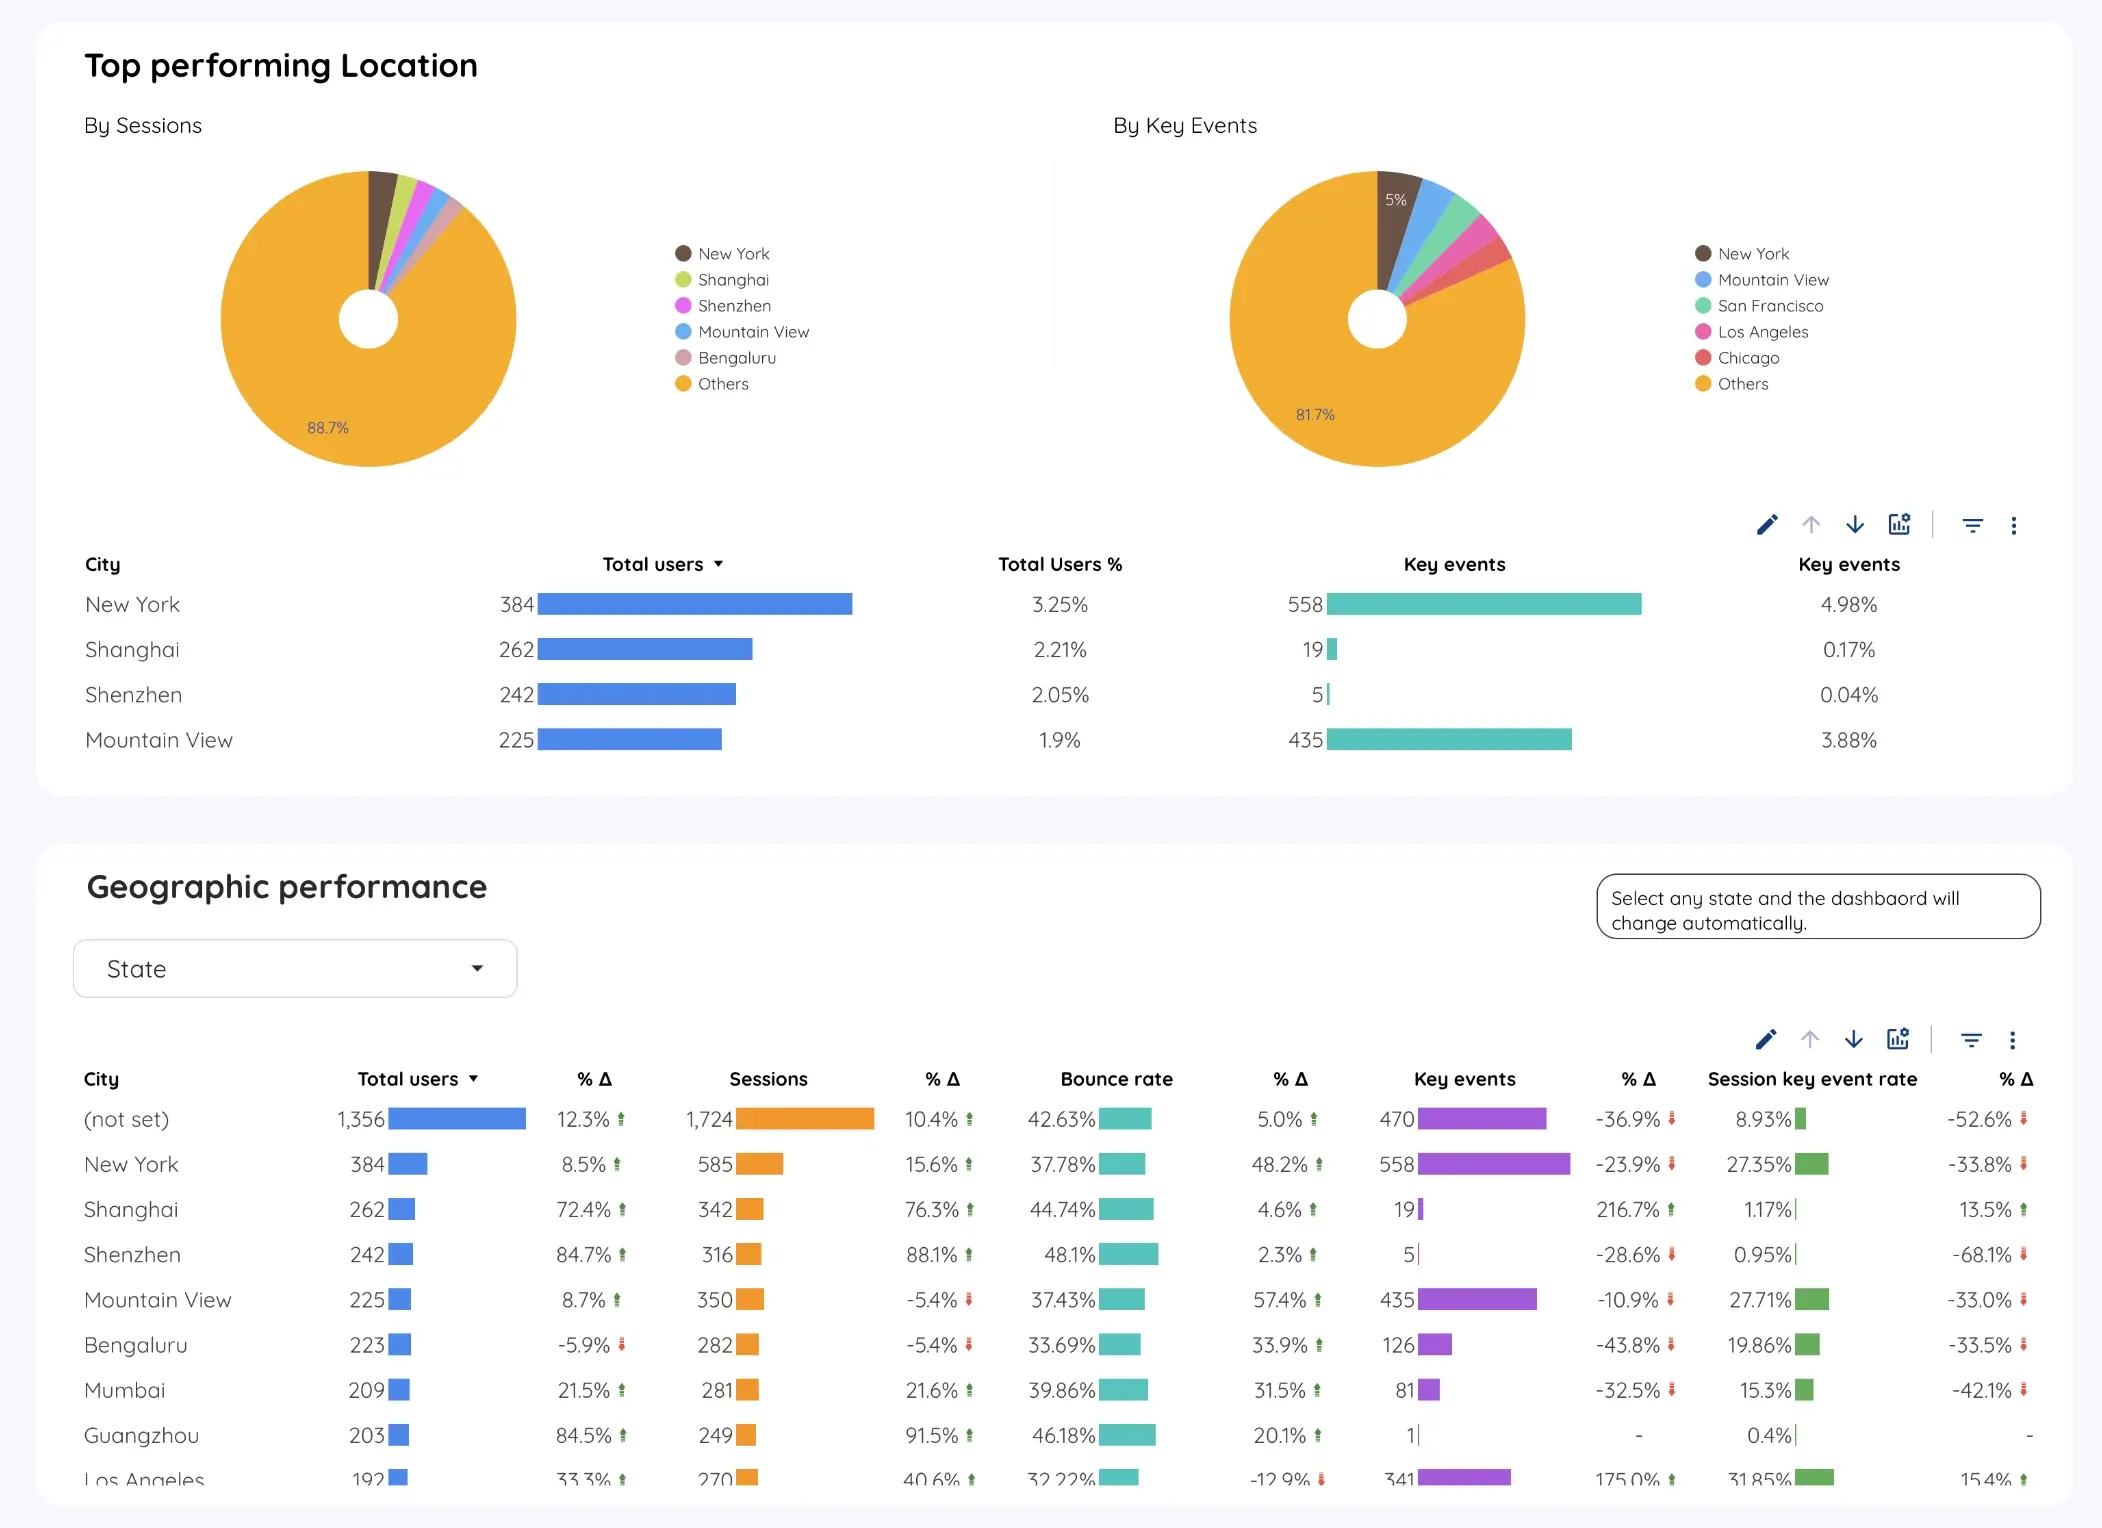
Task: Click Key events header in Geographic table
Action: tap(1464, 1079)
